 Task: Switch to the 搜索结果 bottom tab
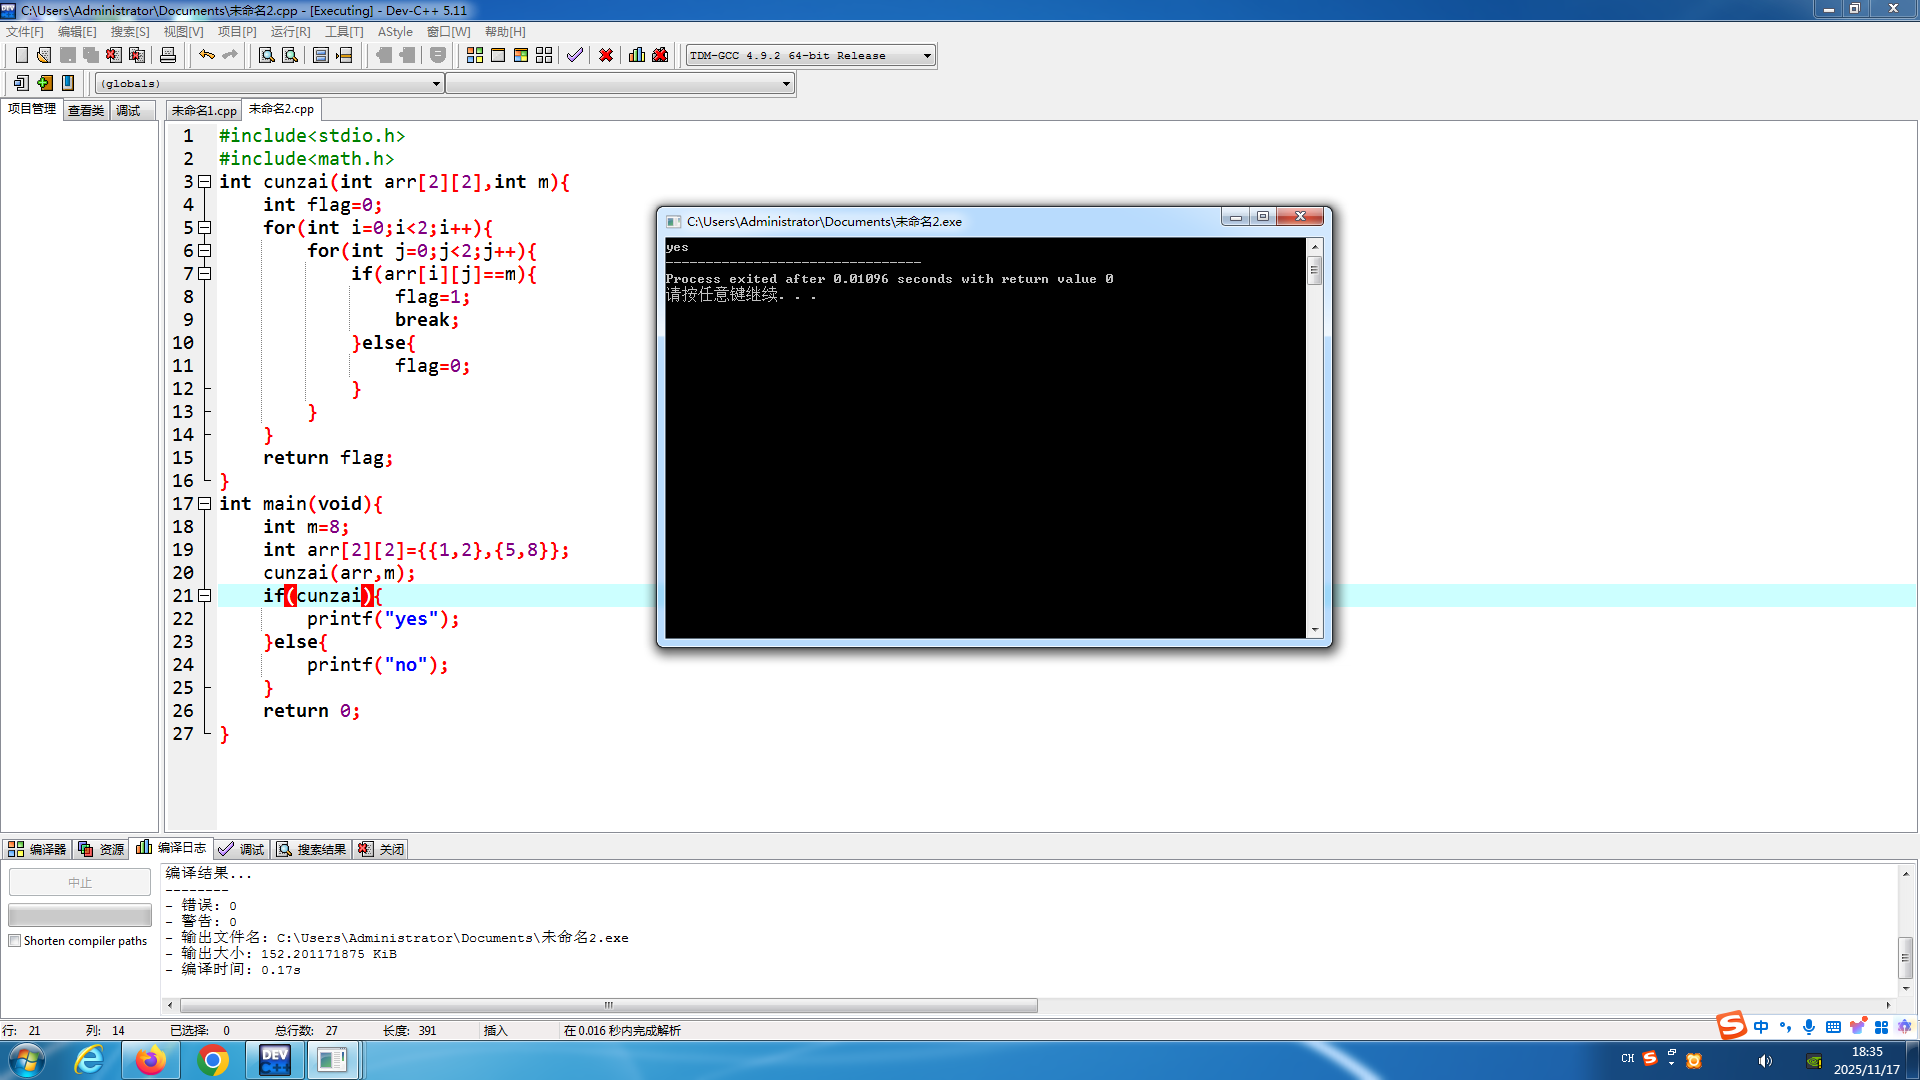[x=312, y=849]
